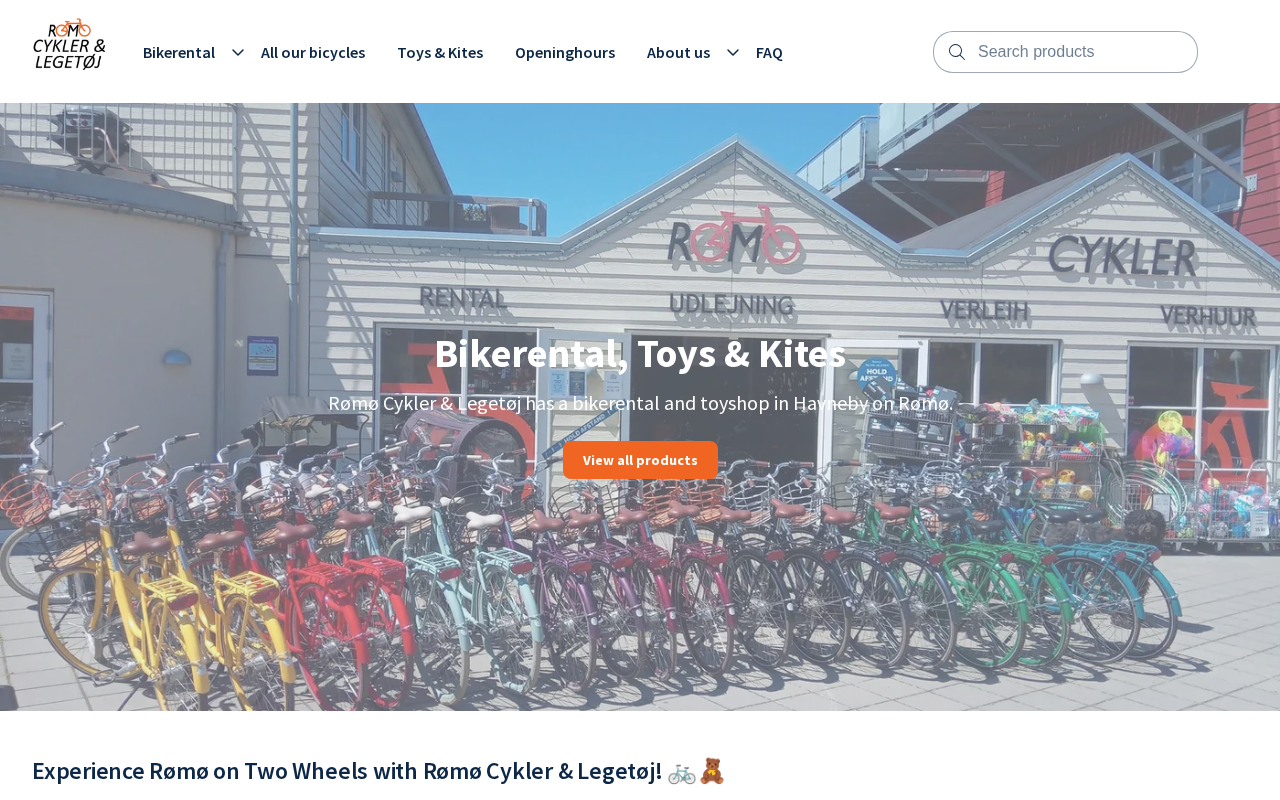The width and height of the screenshot is (1280, 800).
Task: Click the magnifier icon in the search box
Action: (x=957, y=52)
